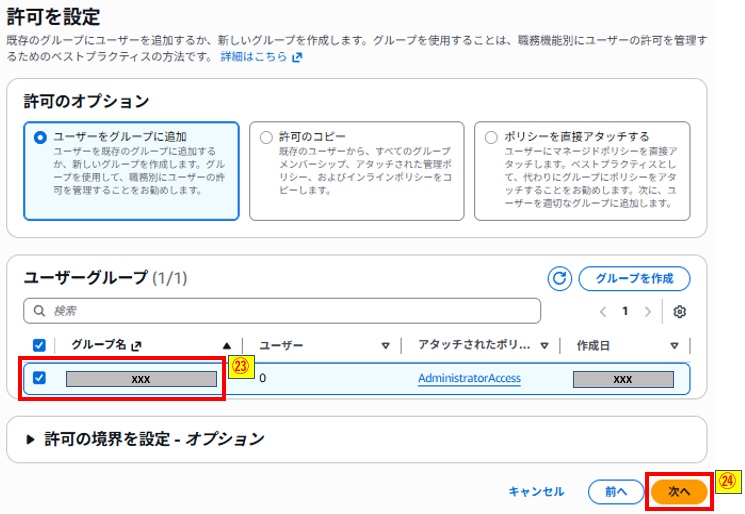Click the refresh user groups icon
The height and width of the screenshot is (514, 745).
coord(560,278)
